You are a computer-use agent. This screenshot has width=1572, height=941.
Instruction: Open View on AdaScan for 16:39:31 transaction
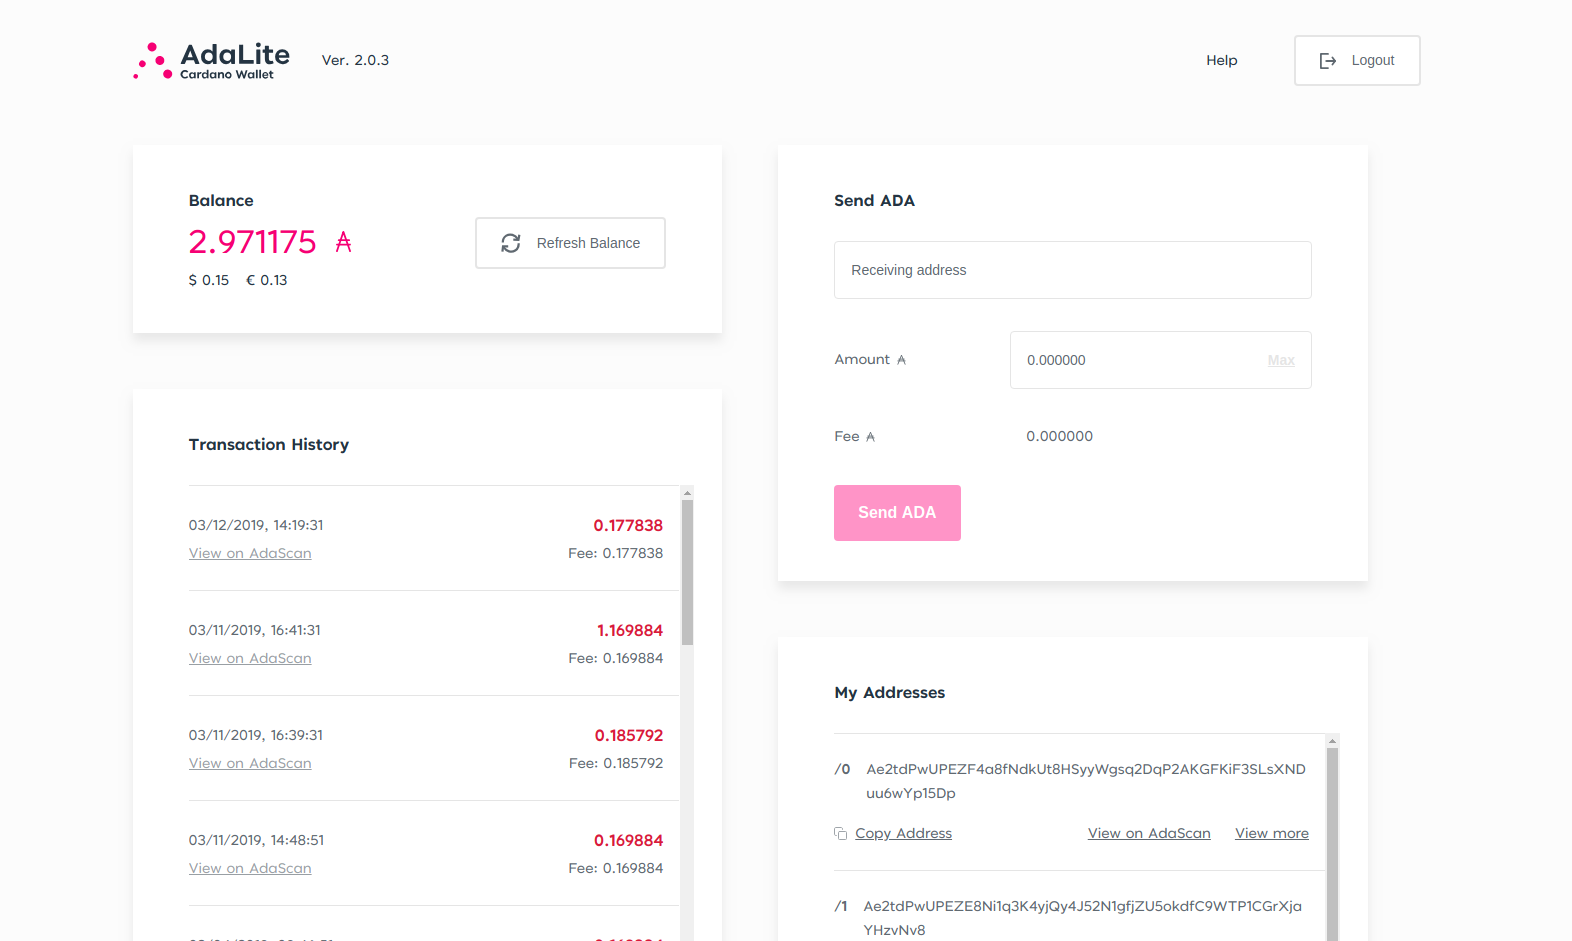250,763
